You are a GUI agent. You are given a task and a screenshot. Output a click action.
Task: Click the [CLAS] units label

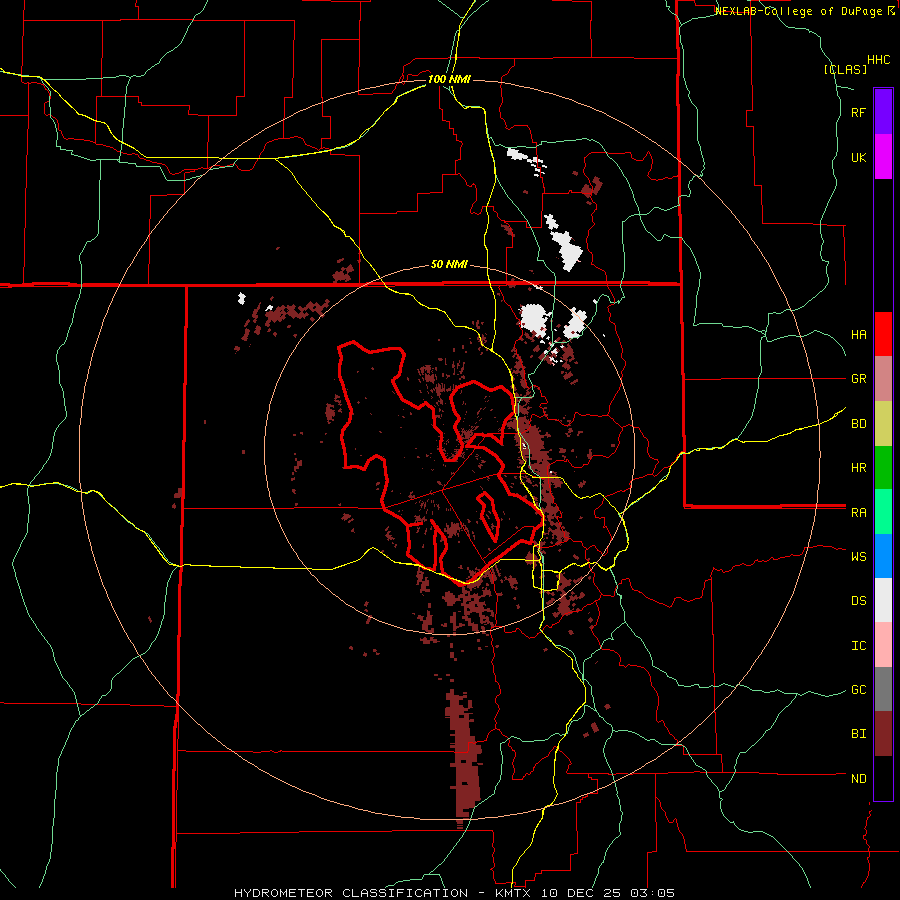[845, 69]
